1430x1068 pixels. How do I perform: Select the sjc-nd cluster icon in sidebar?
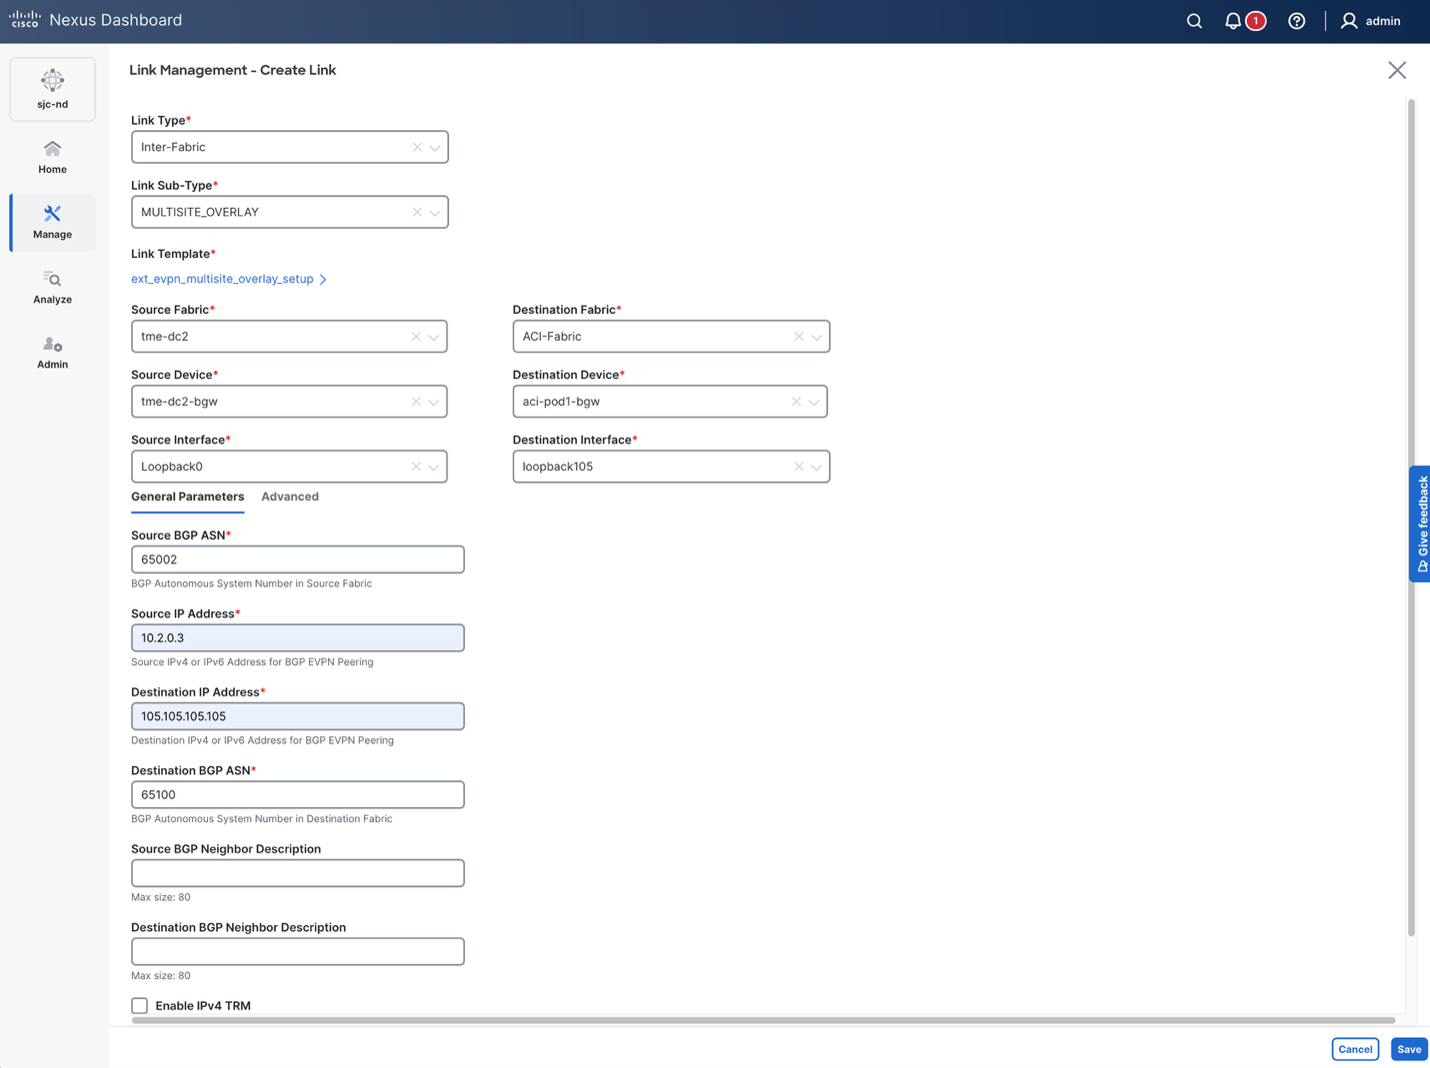tap(52, 89)
